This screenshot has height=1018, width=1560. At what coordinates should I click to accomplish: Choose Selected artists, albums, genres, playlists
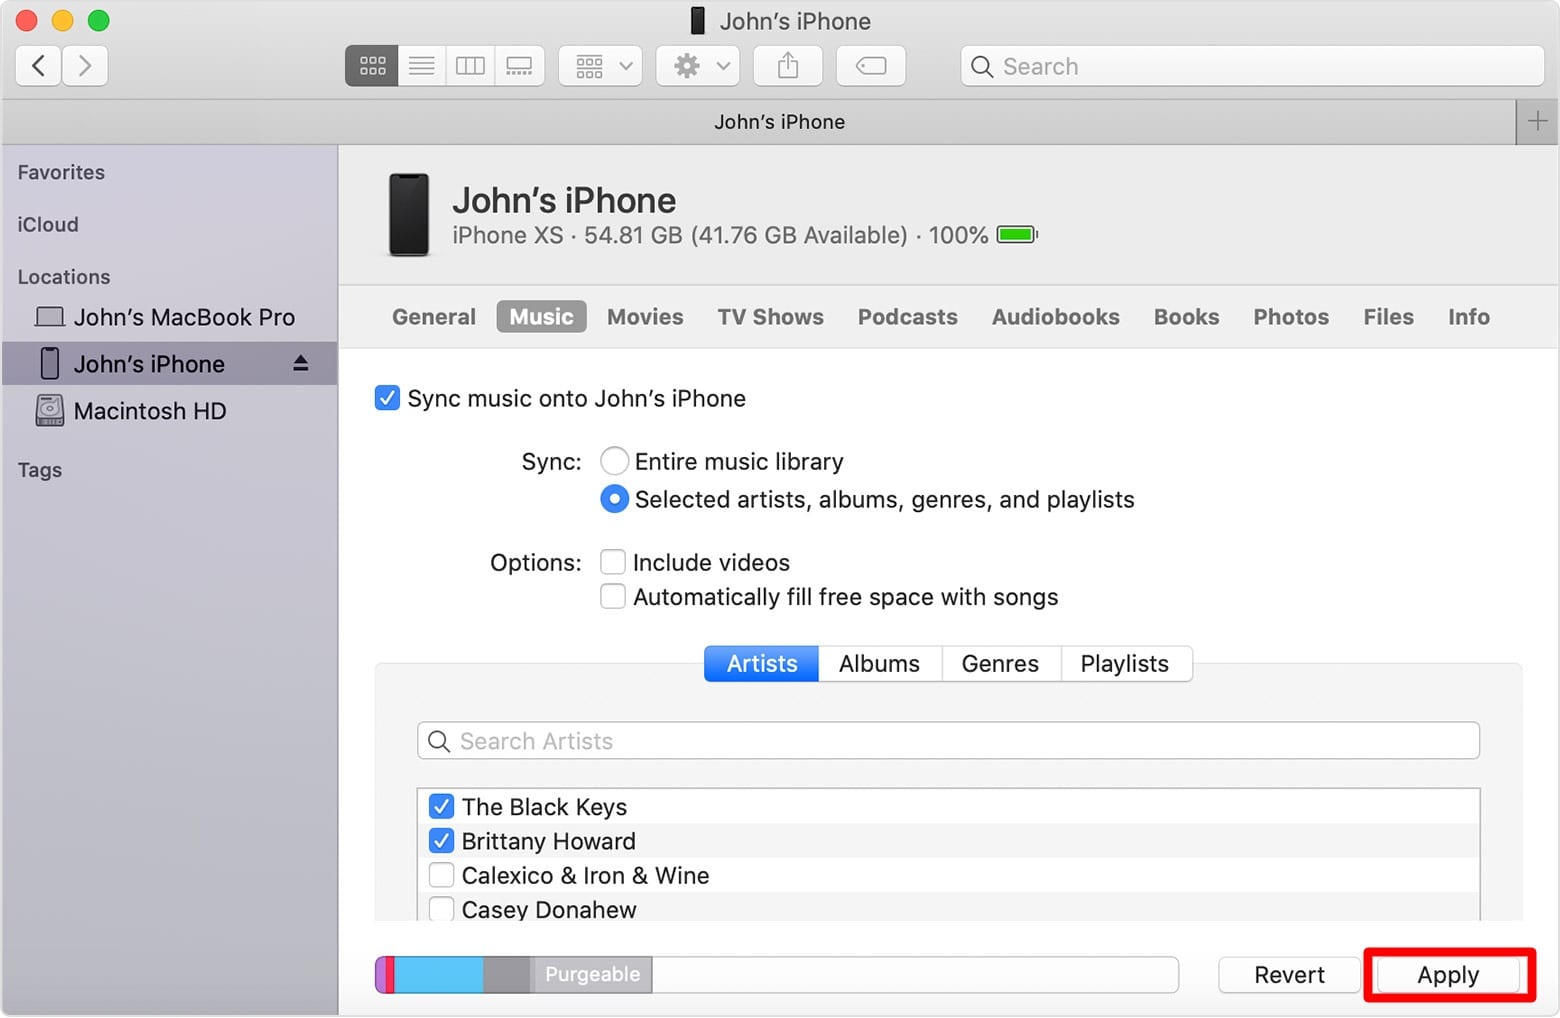coord(614,499)
